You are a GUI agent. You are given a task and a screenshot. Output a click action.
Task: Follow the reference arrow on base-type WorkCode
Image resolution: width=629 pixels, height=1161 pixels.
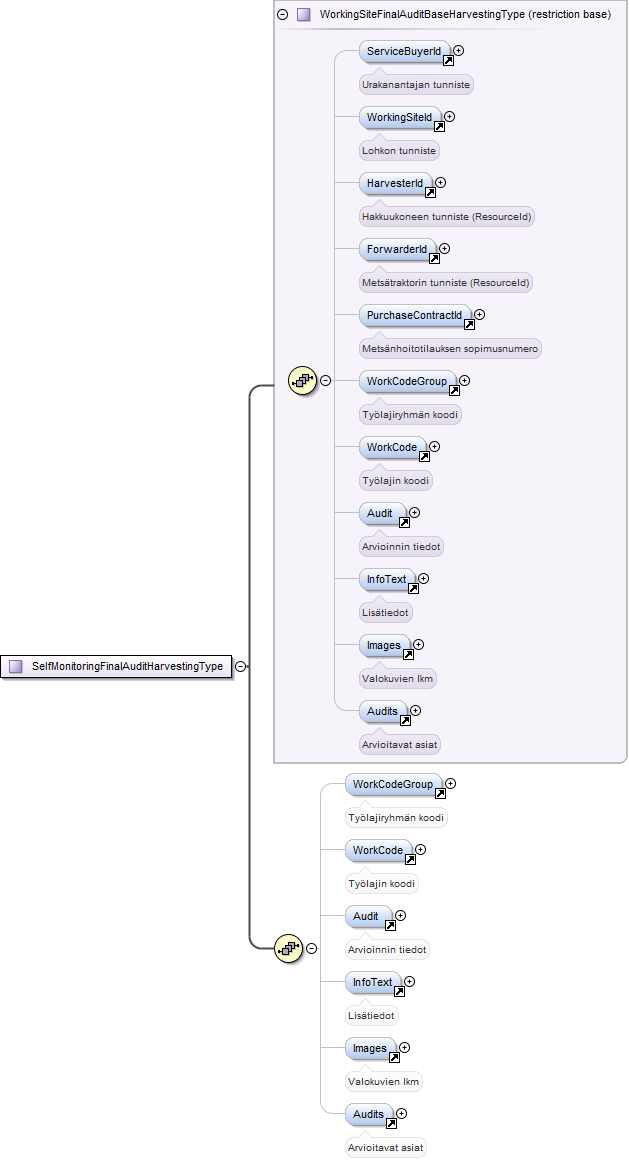click(x=425, y=456)
